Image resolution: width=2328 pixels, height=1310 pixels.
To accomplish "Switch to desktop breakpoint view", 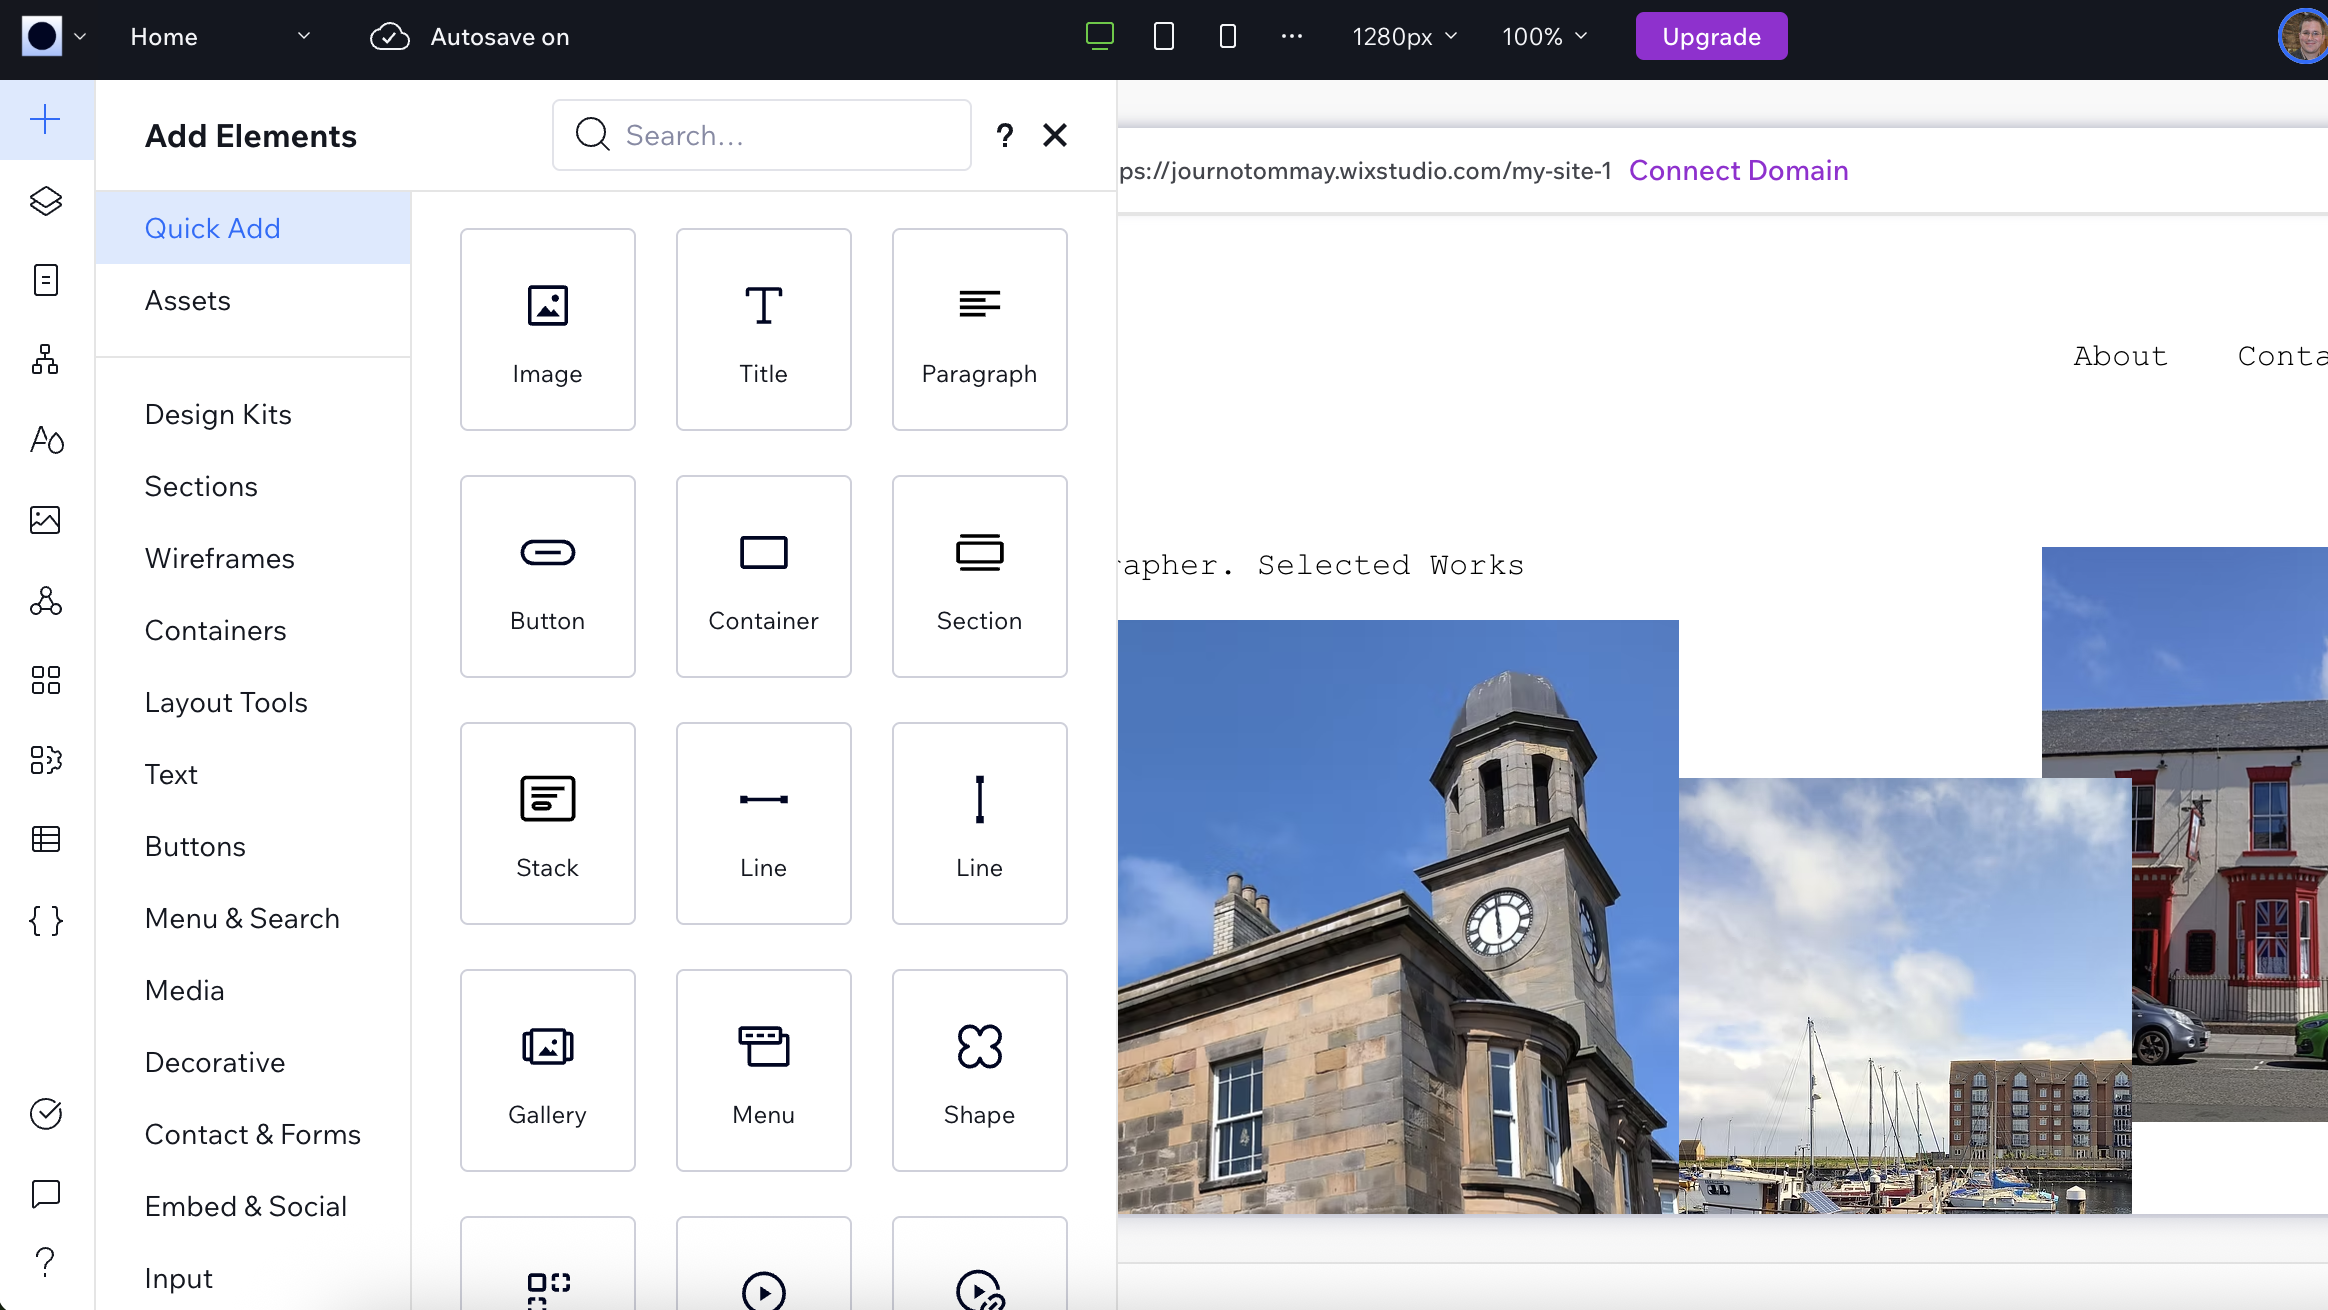I will (x=1100, y=36).
